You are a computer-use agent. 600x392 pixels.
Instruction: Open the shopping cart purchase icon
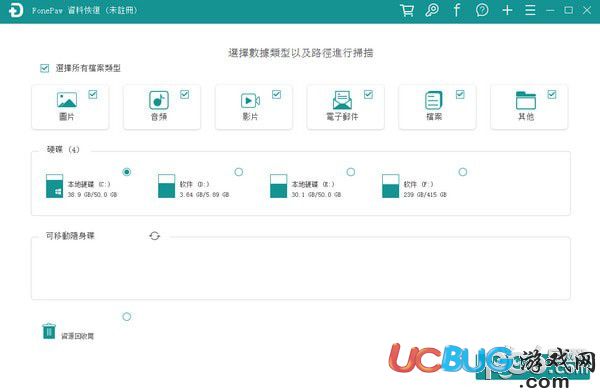click(x=407, y=10)
